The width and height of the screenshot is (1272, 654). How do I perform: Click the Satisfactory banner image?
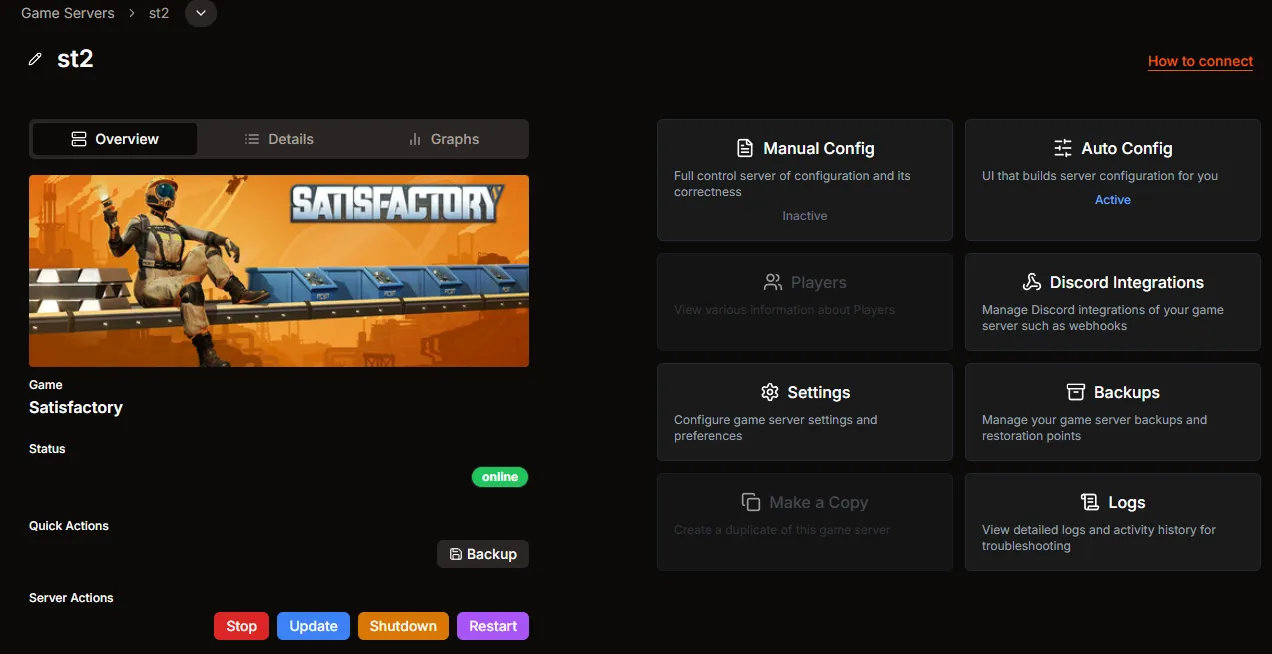pos(279,270)
